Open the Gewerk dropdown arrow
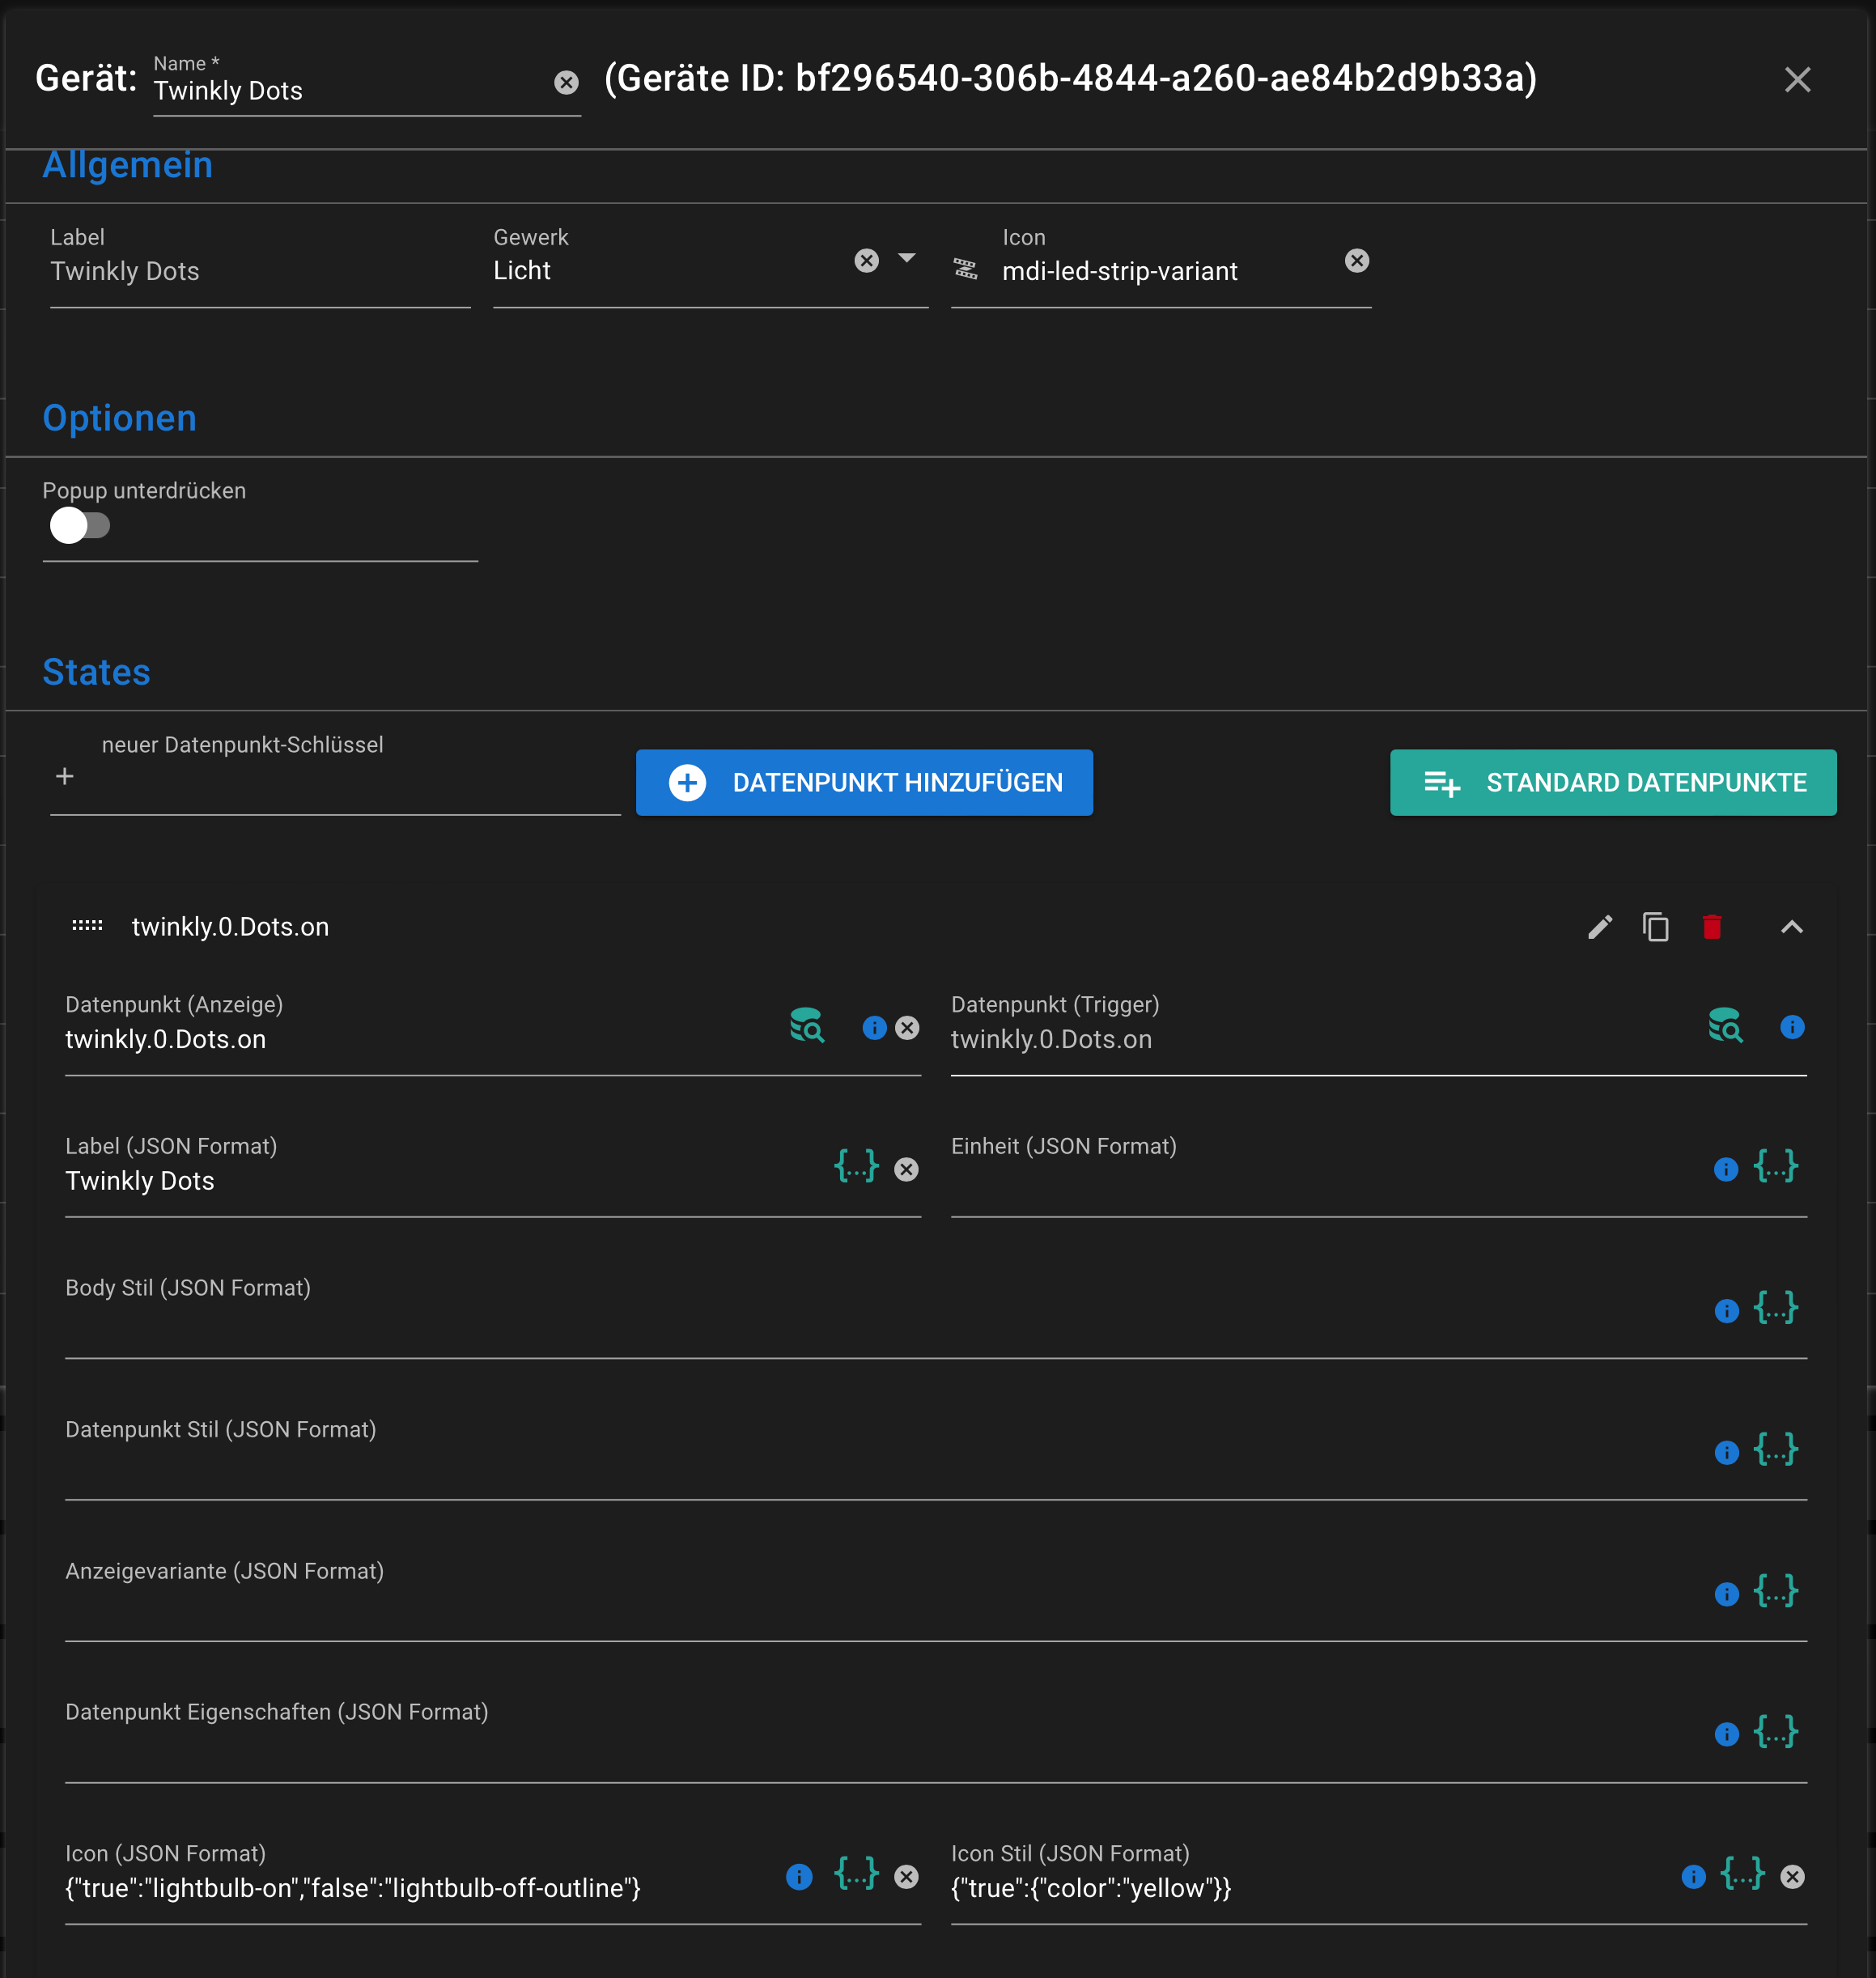The height and width of the screenshot is (1978, 1876). pos(906,258)
